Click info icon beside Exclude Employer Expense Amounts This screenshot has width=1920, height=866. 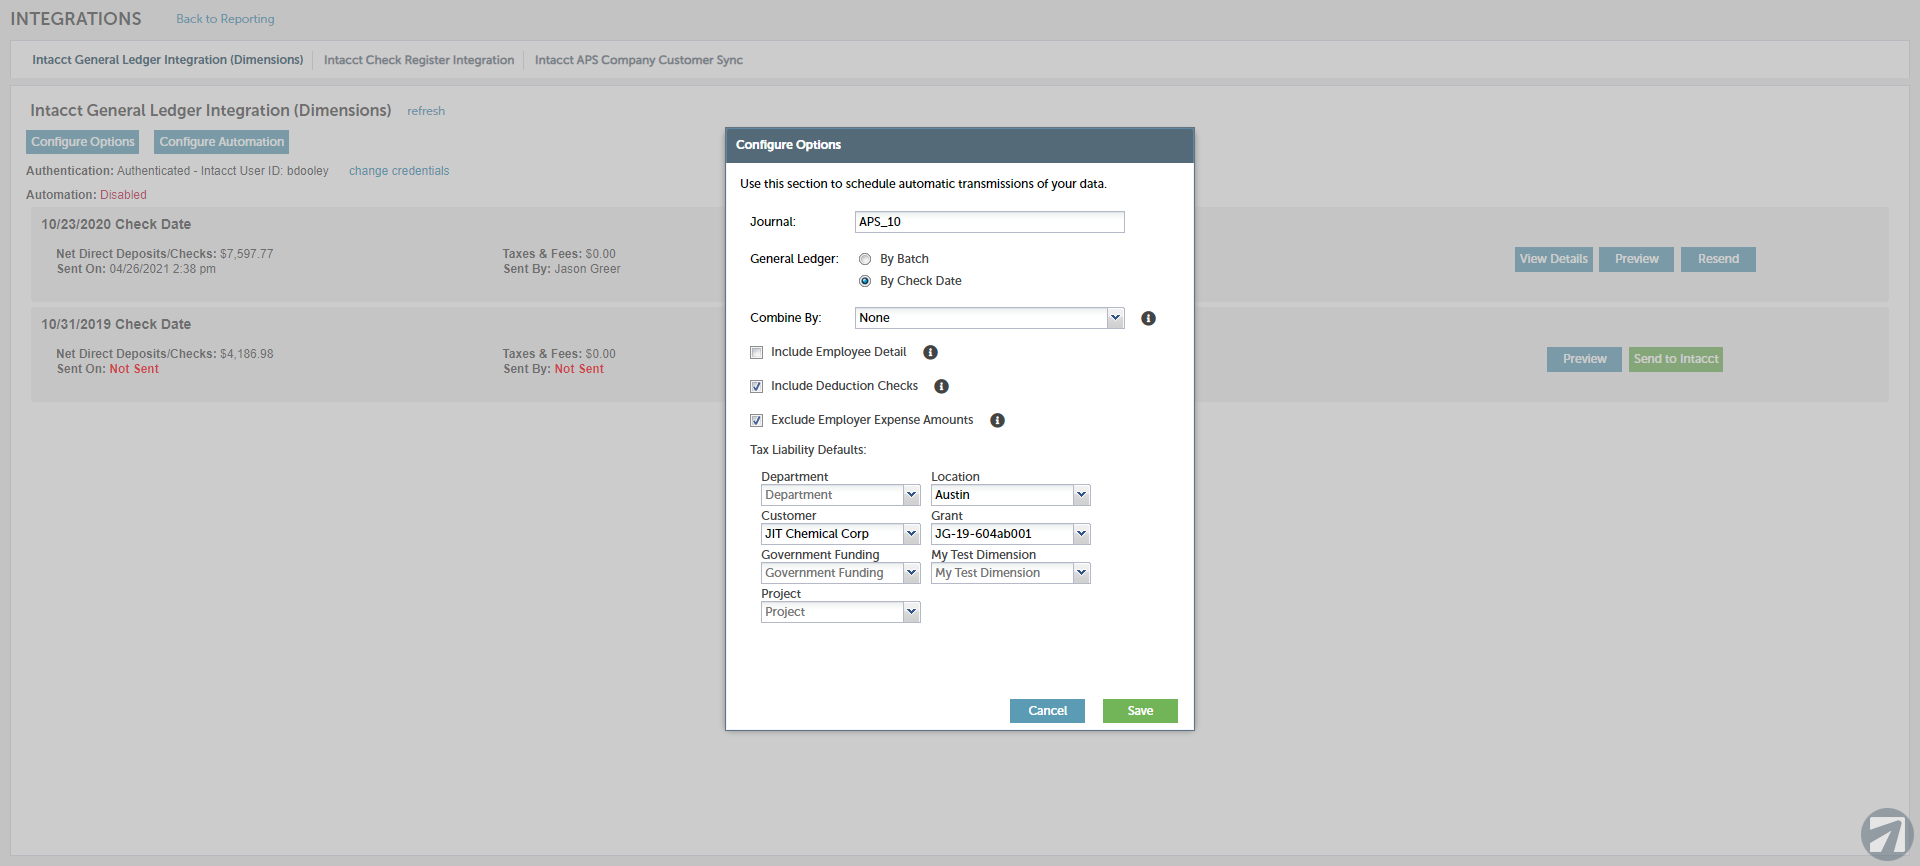(x=997, y=421)
